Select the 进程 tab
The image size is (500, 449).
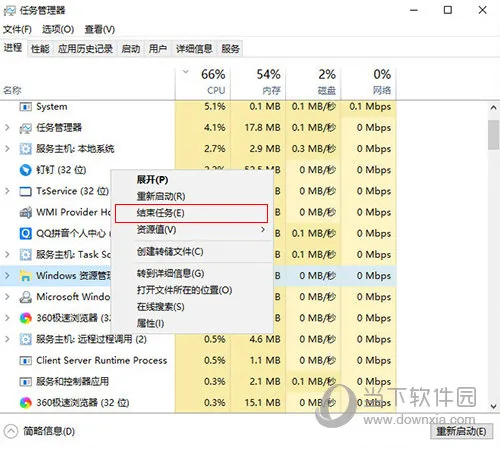pyautogui.click(x=13, y=48)
